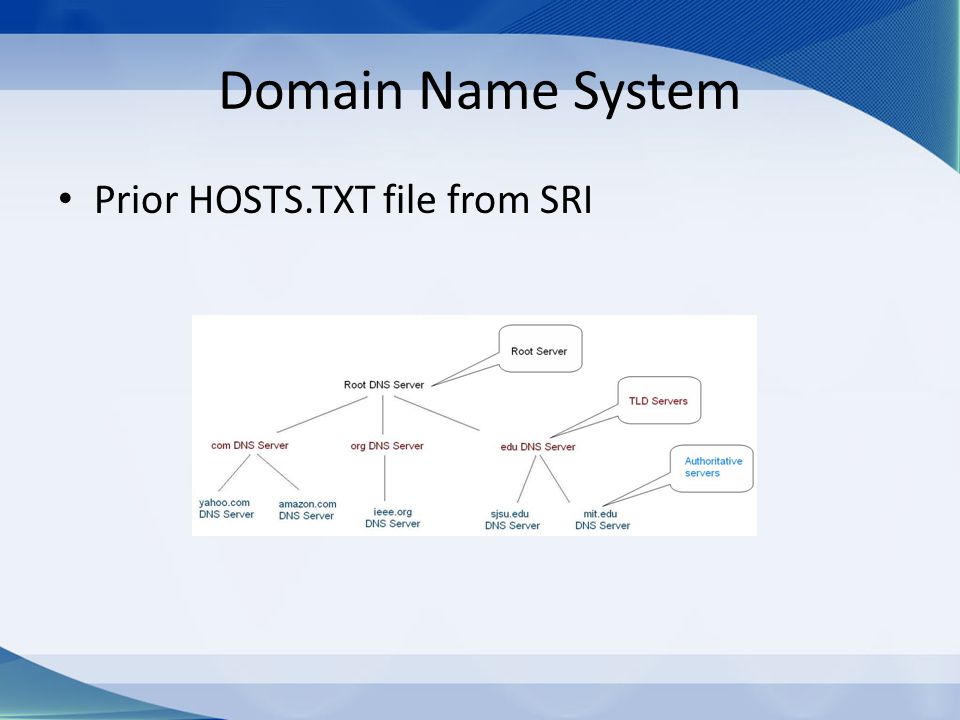Click the Root DNS Server node
This screenshot has height=720, width=960.
[x=384, y=384]
